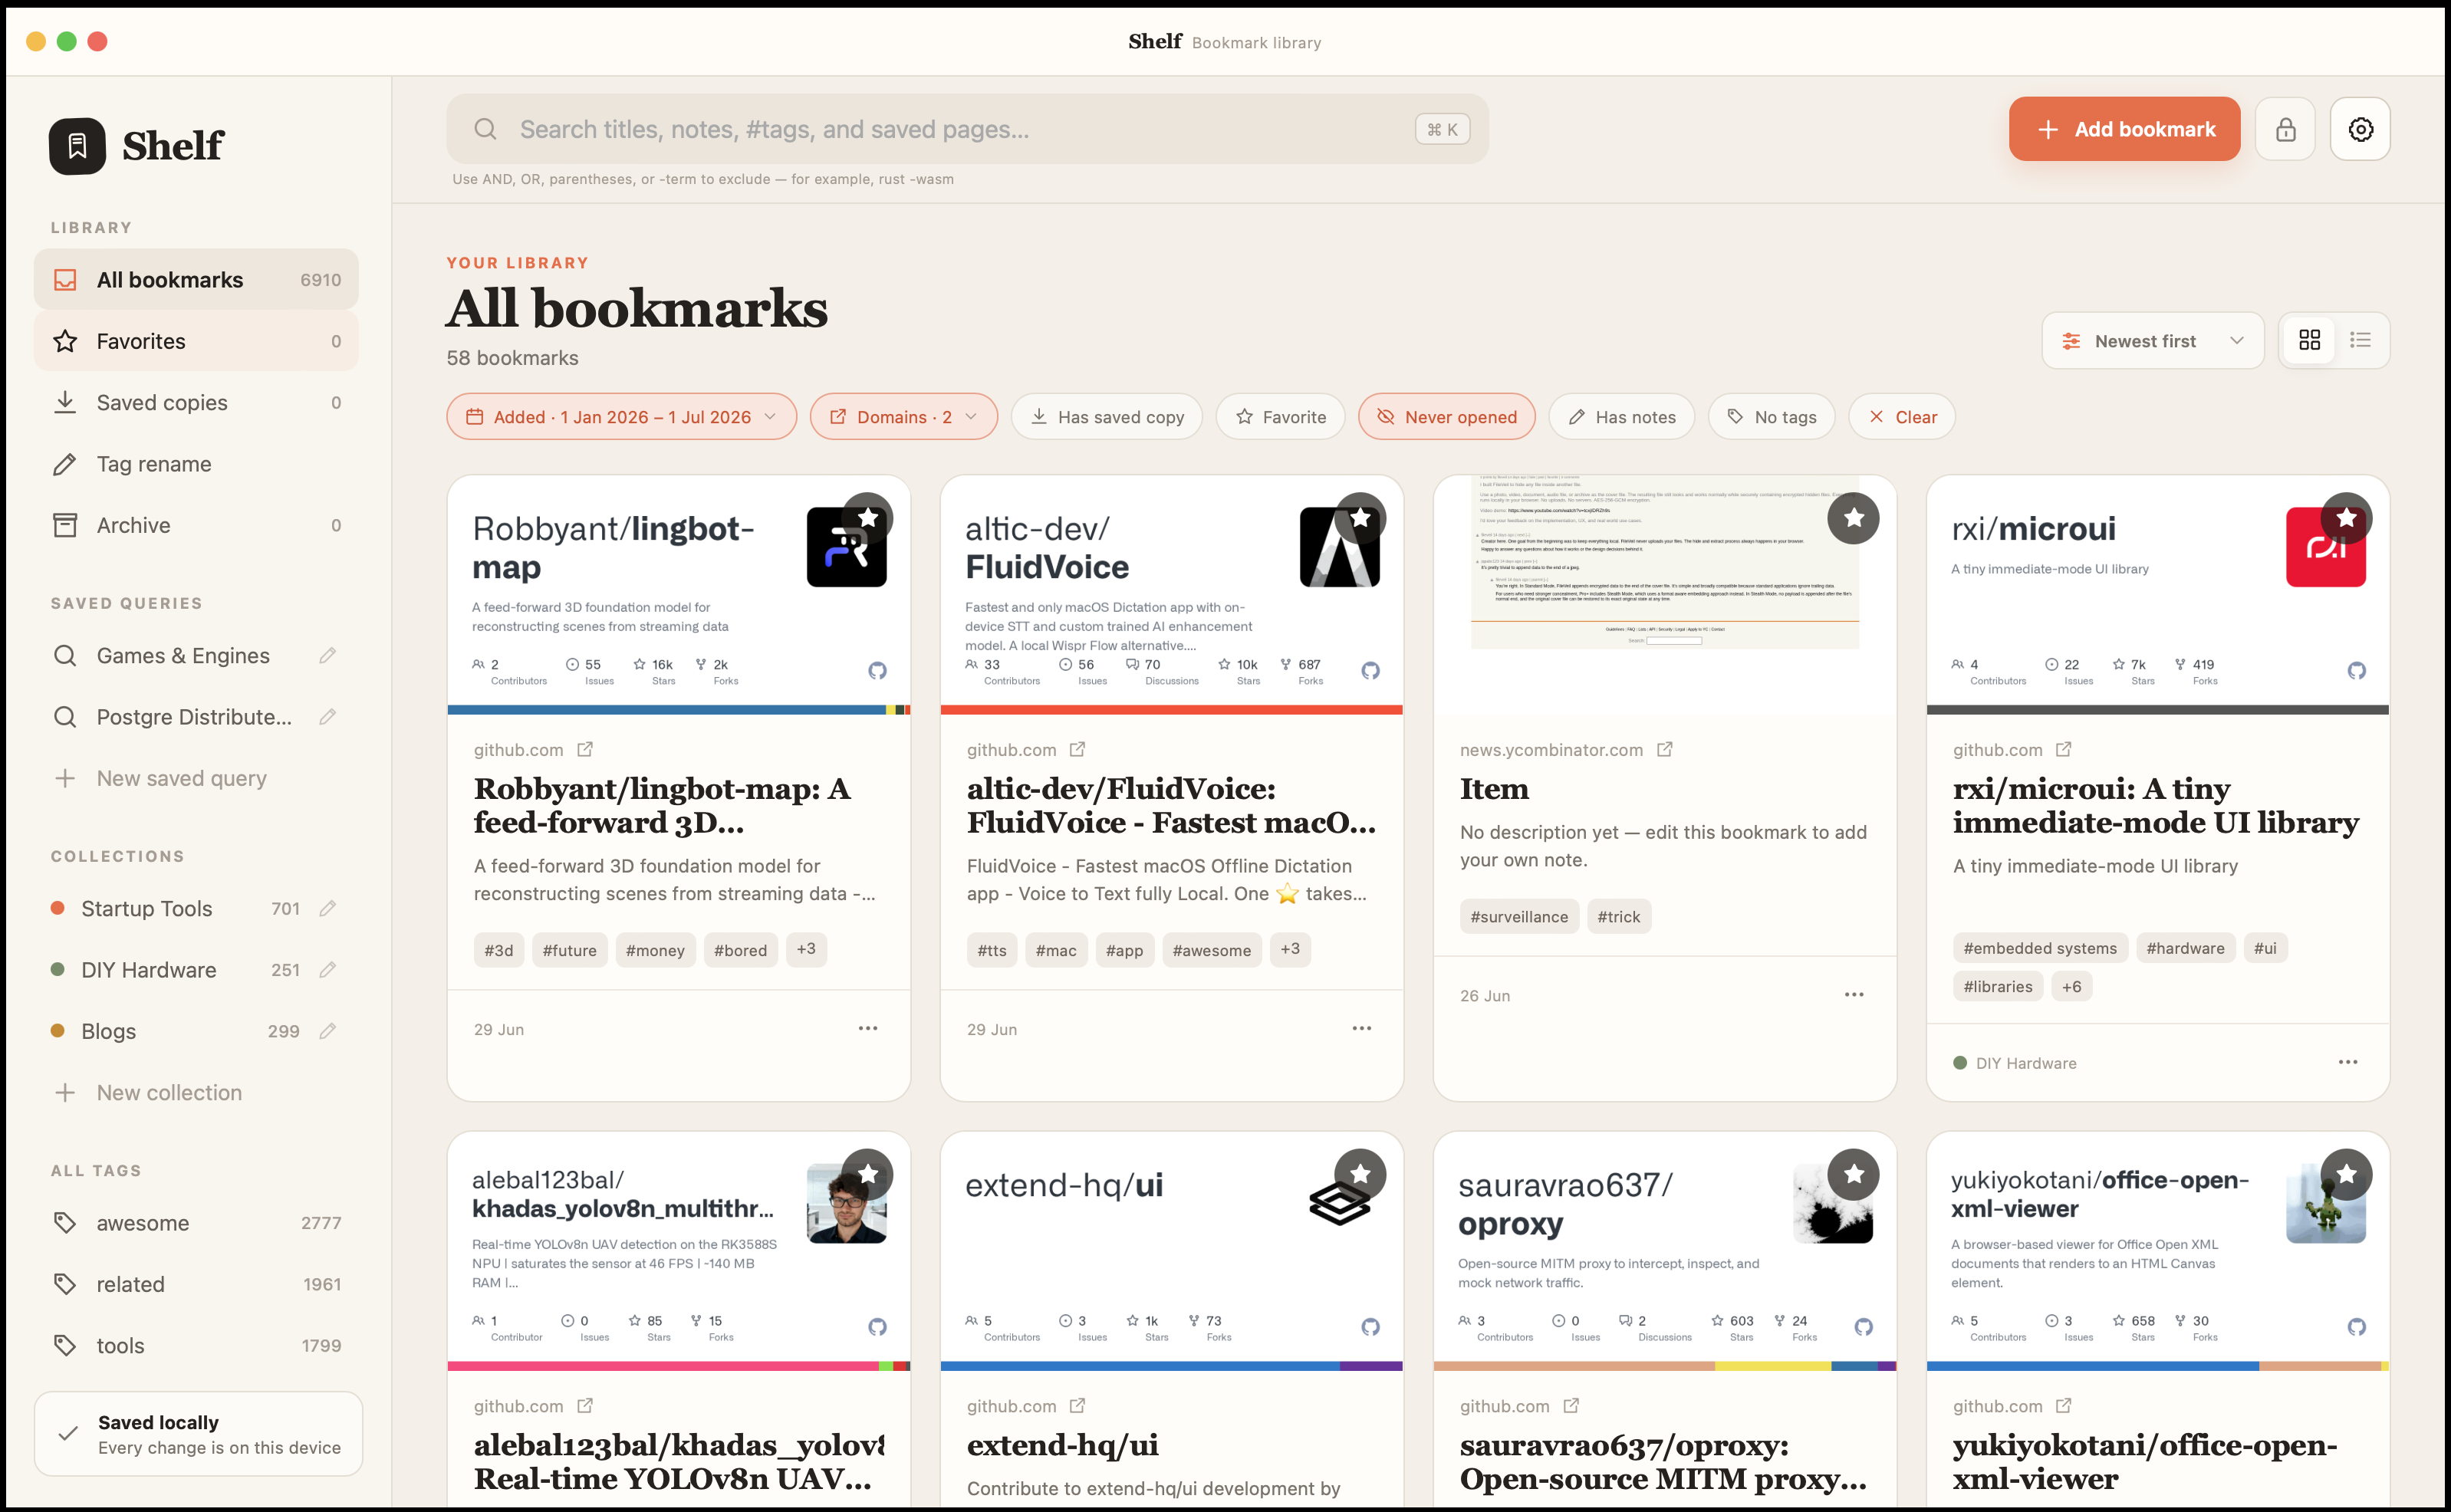Screen dimensions: 2451x1512
Task: Open more options for Robbyant/lingbot-map card
Action: [x=867, y=1028]
